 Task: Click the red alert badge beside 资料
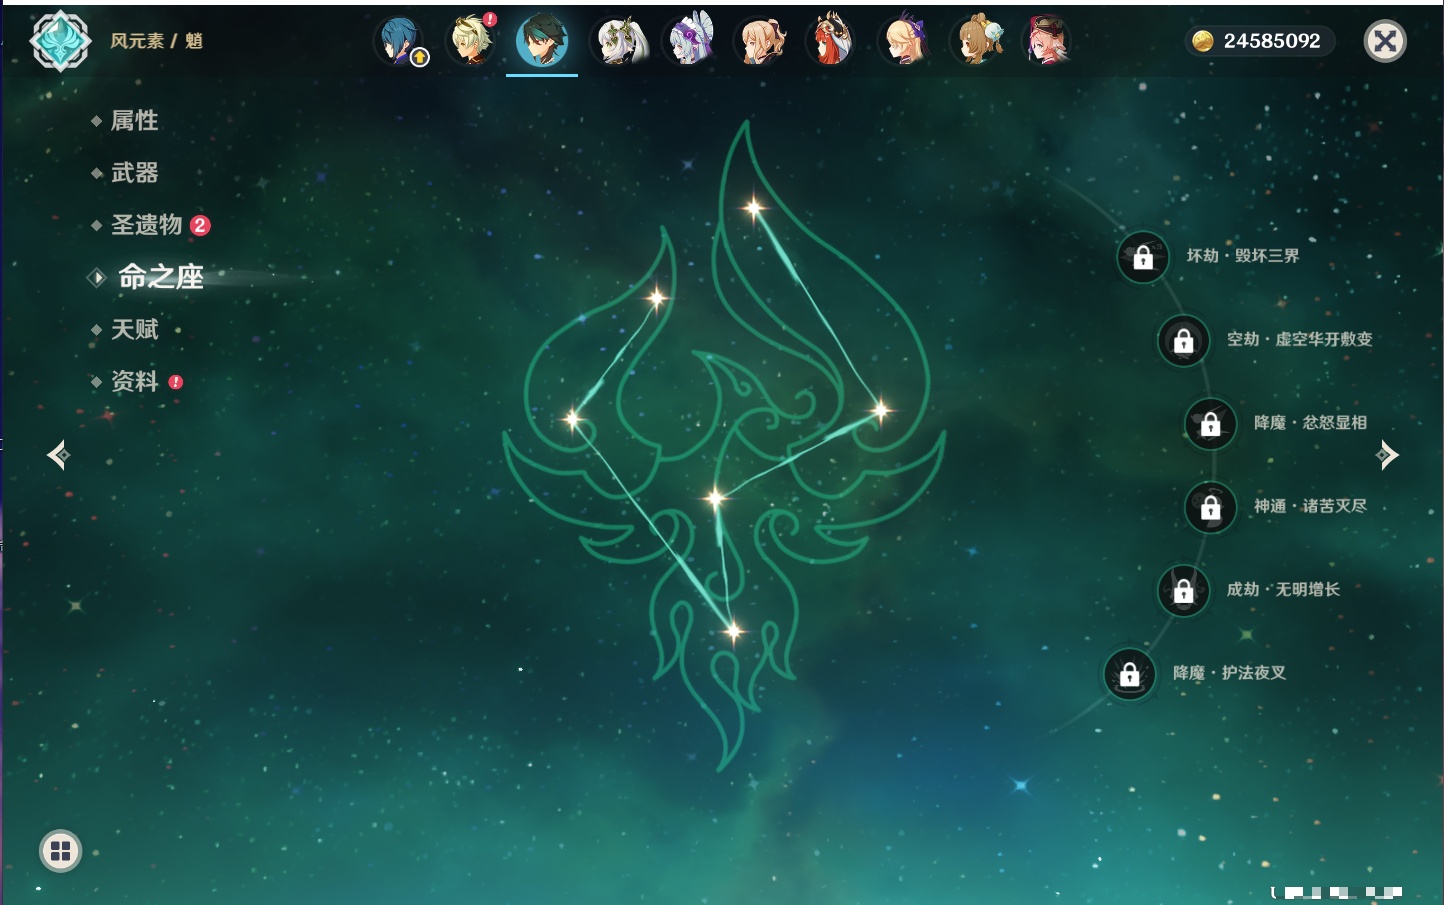pos(176,382)
